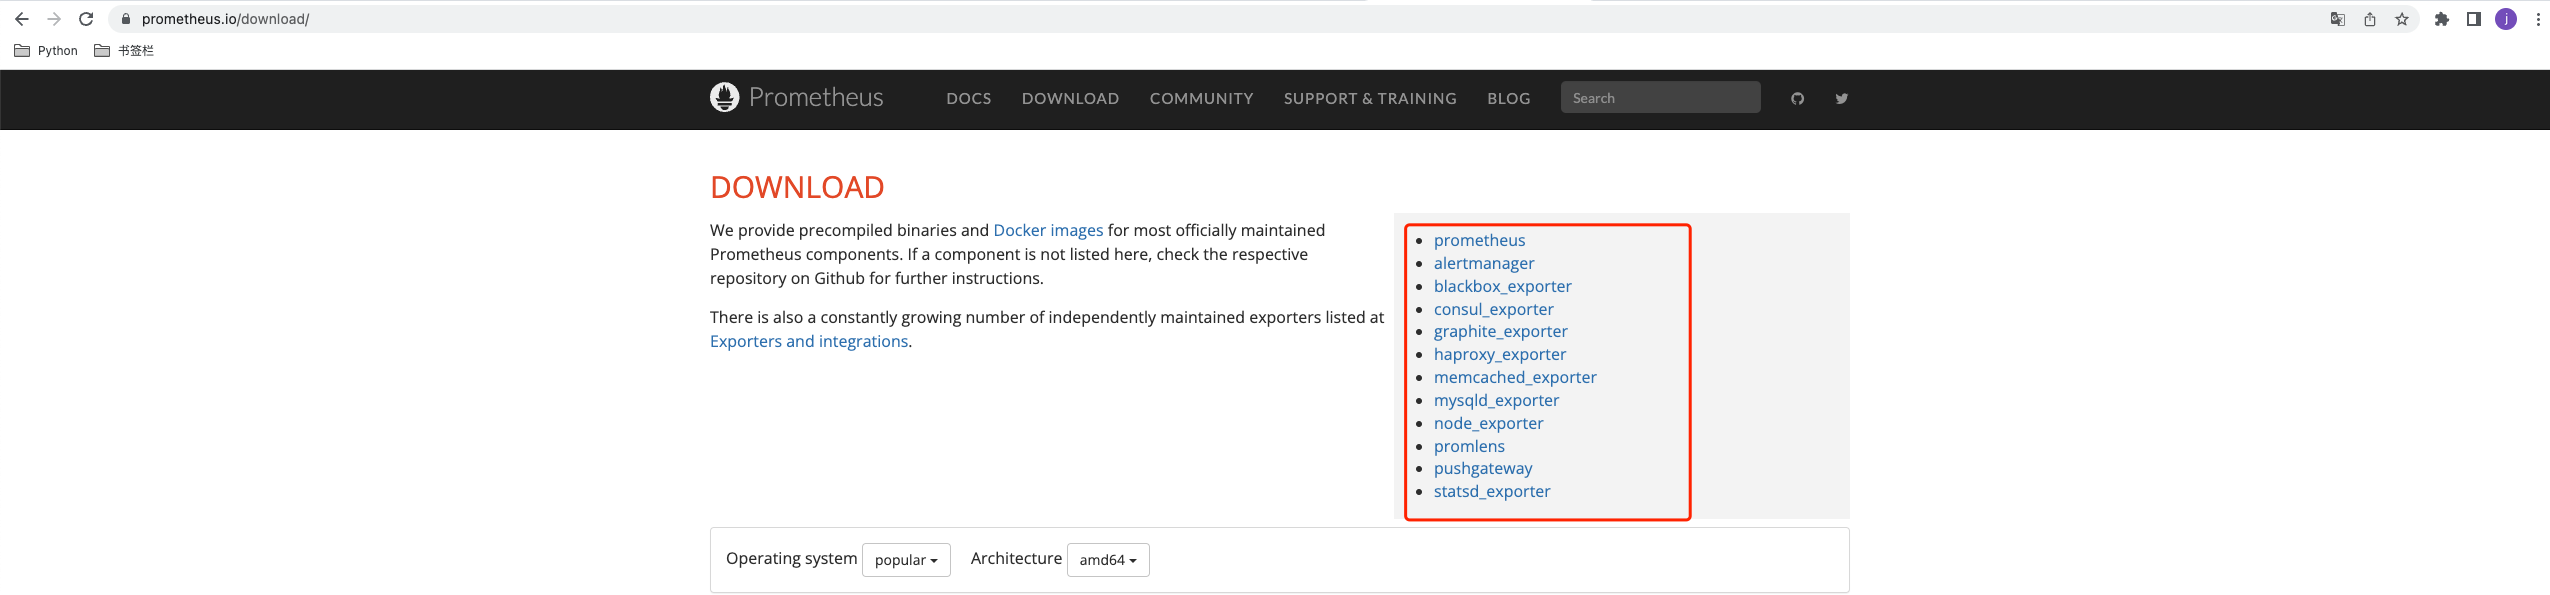
Task: Open the Chrome three-dot menu
Action: tap(2538, 19)
